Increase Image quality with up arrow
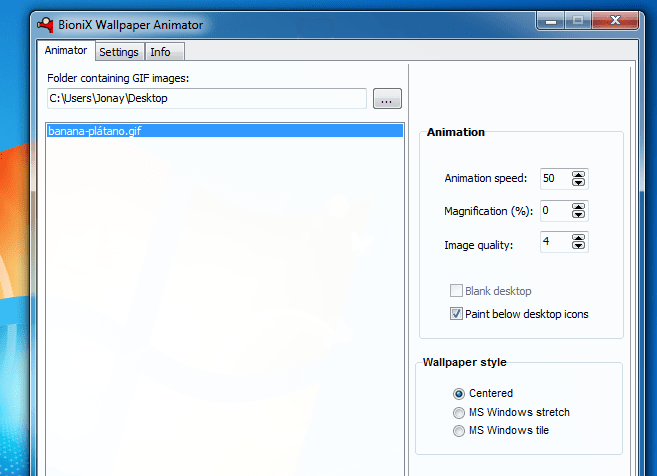 pyautogui.click(x=578, y=238)
